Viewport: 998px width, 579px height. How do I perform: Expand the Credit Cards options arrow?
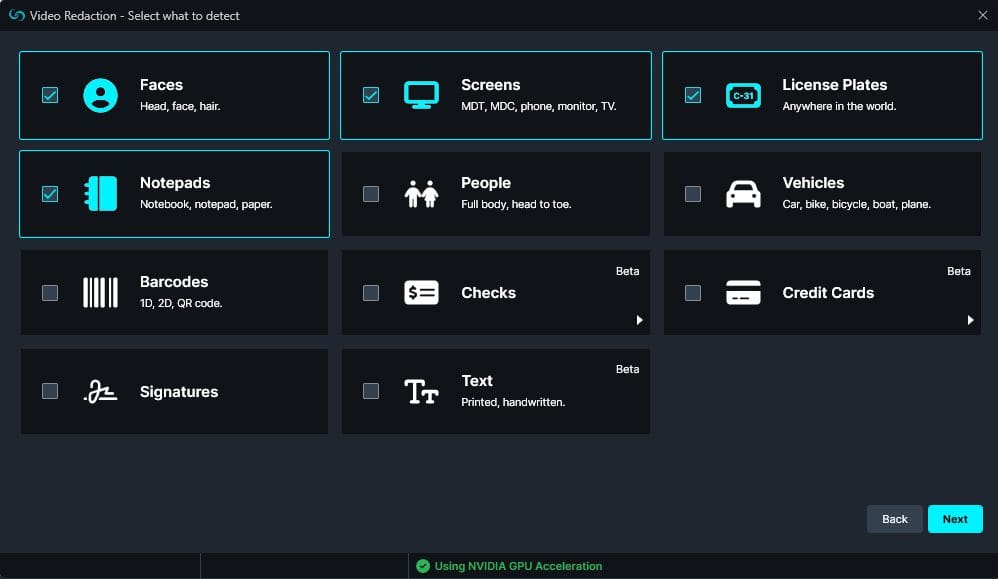click(x=970, y=320)
